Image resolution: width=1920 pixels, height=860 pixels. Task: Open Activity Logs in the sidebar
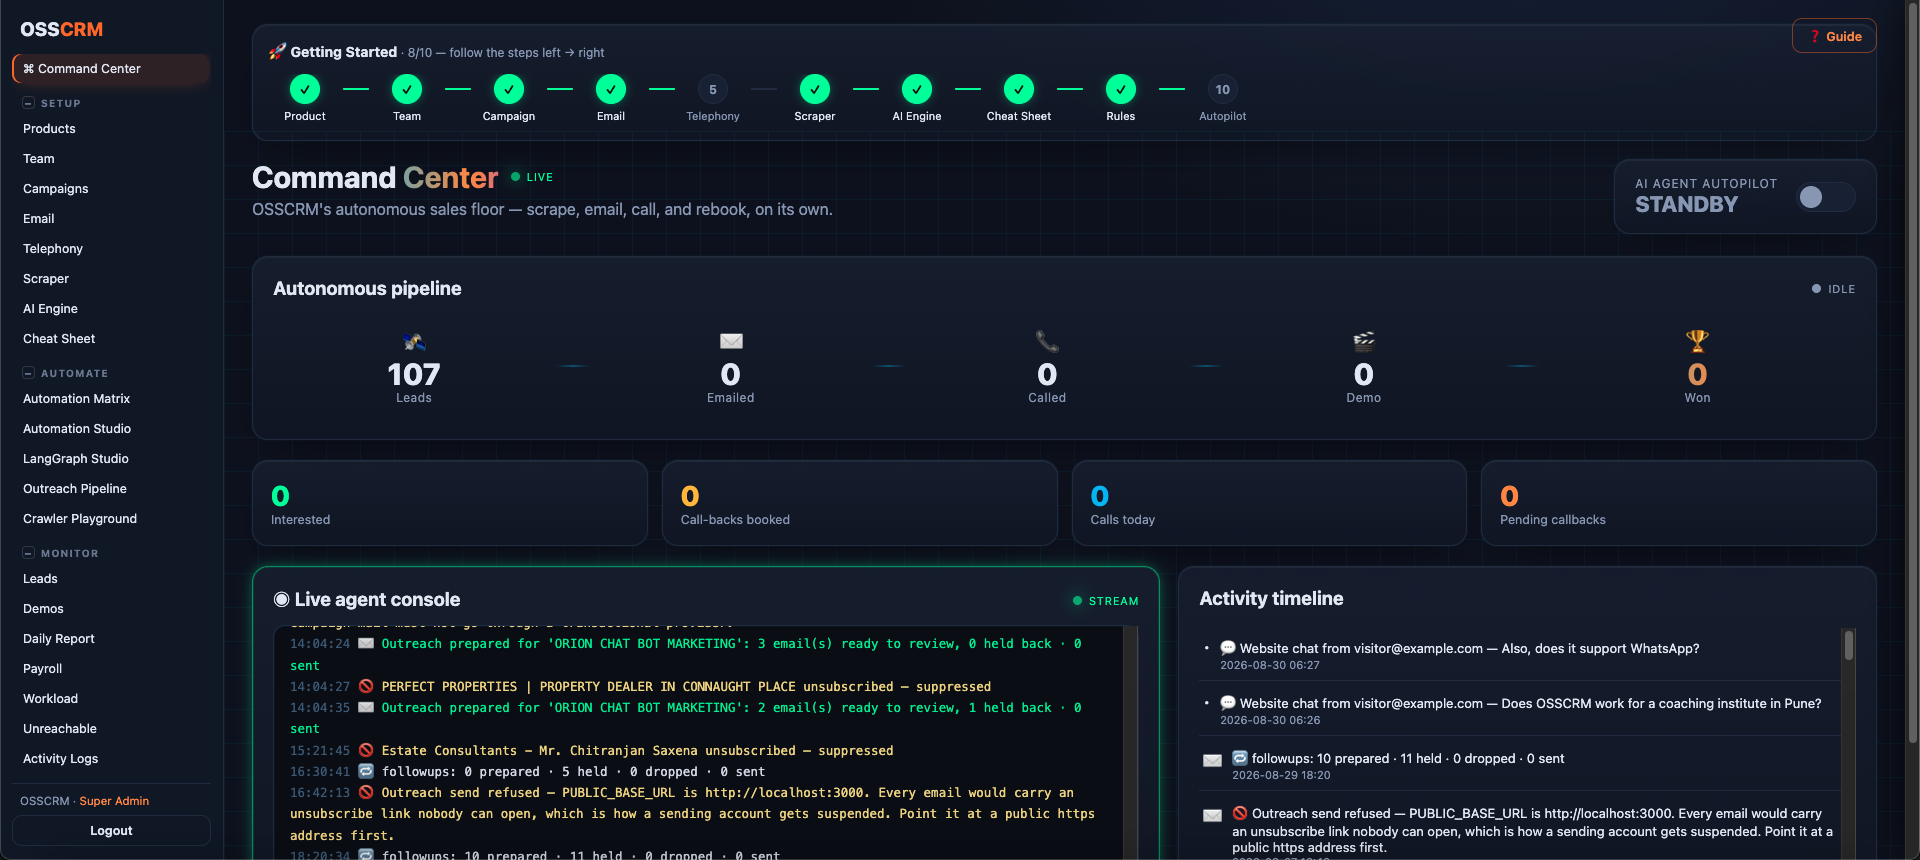111,759
